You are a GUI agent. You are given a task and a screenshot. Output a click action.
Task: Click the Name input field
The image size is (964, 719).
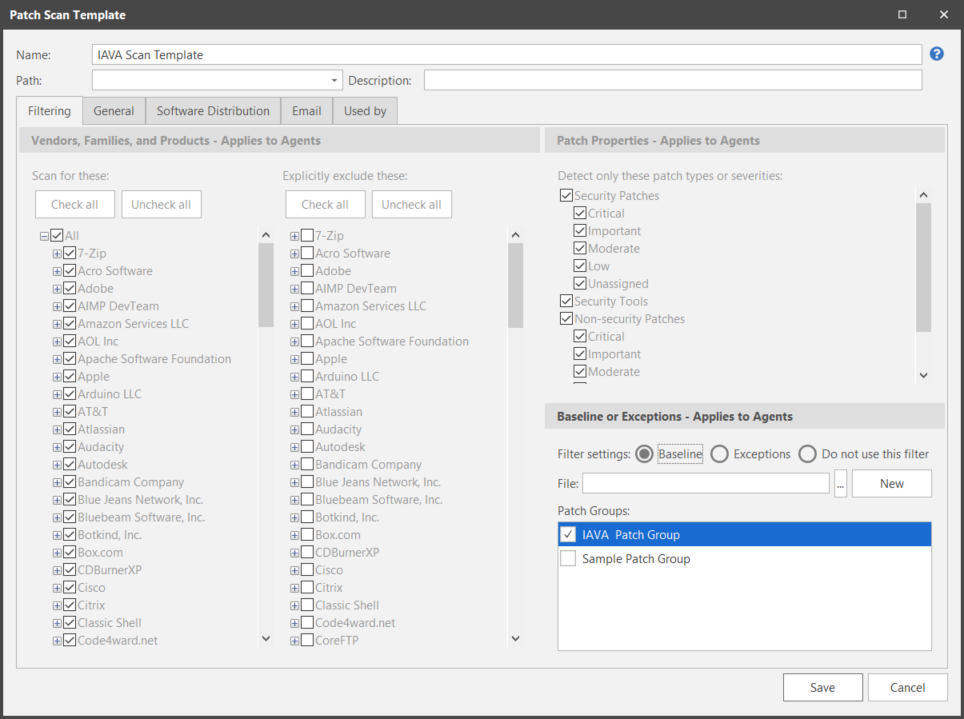point(507,55)
